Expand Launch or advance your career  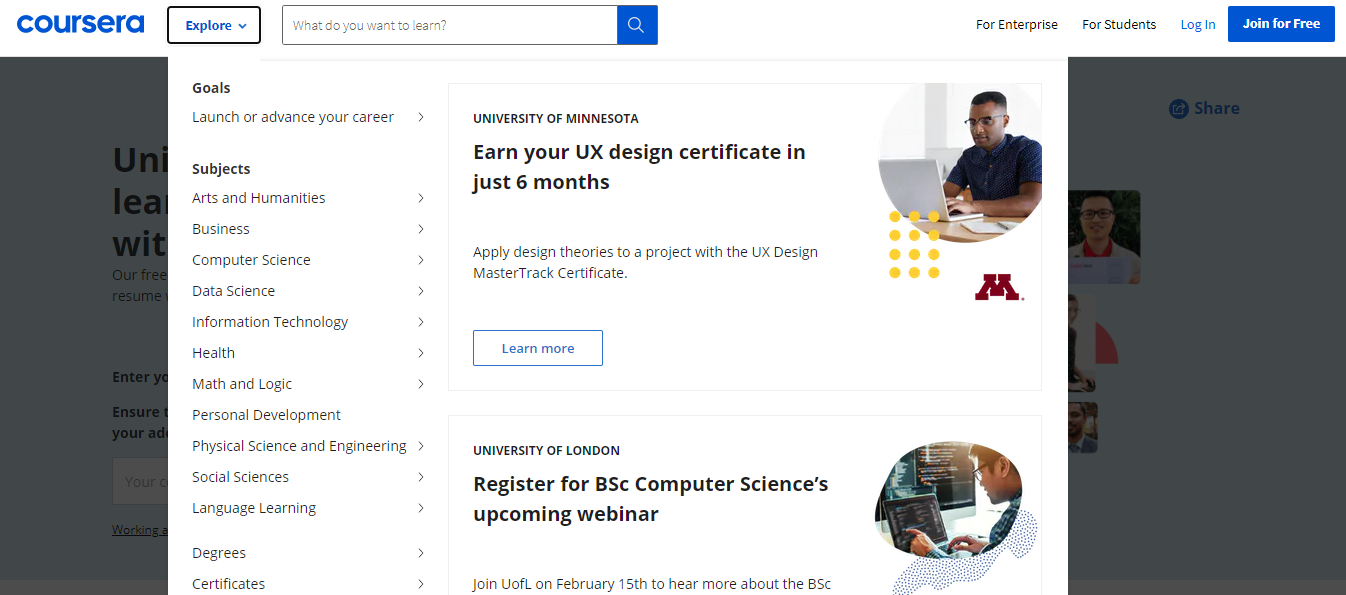point(420,117)
